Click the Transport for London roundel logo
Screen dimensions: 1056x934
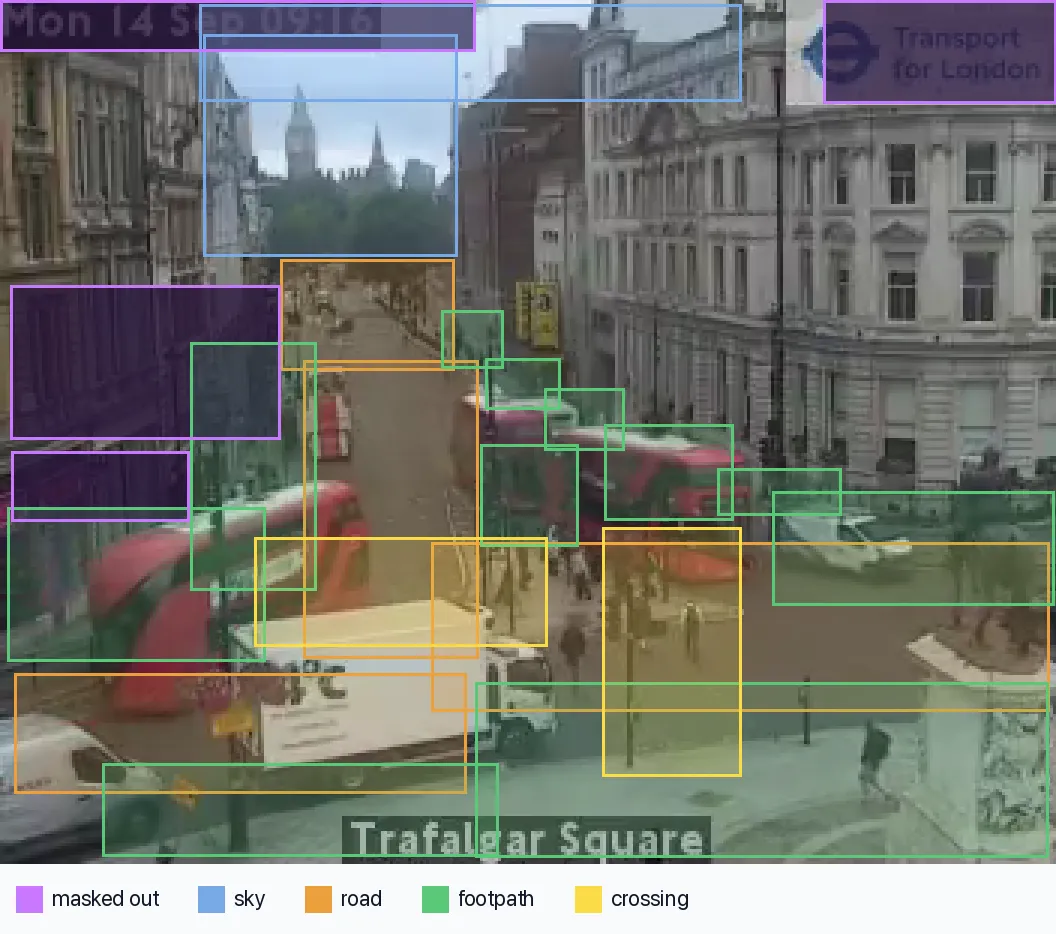[842, 52]
